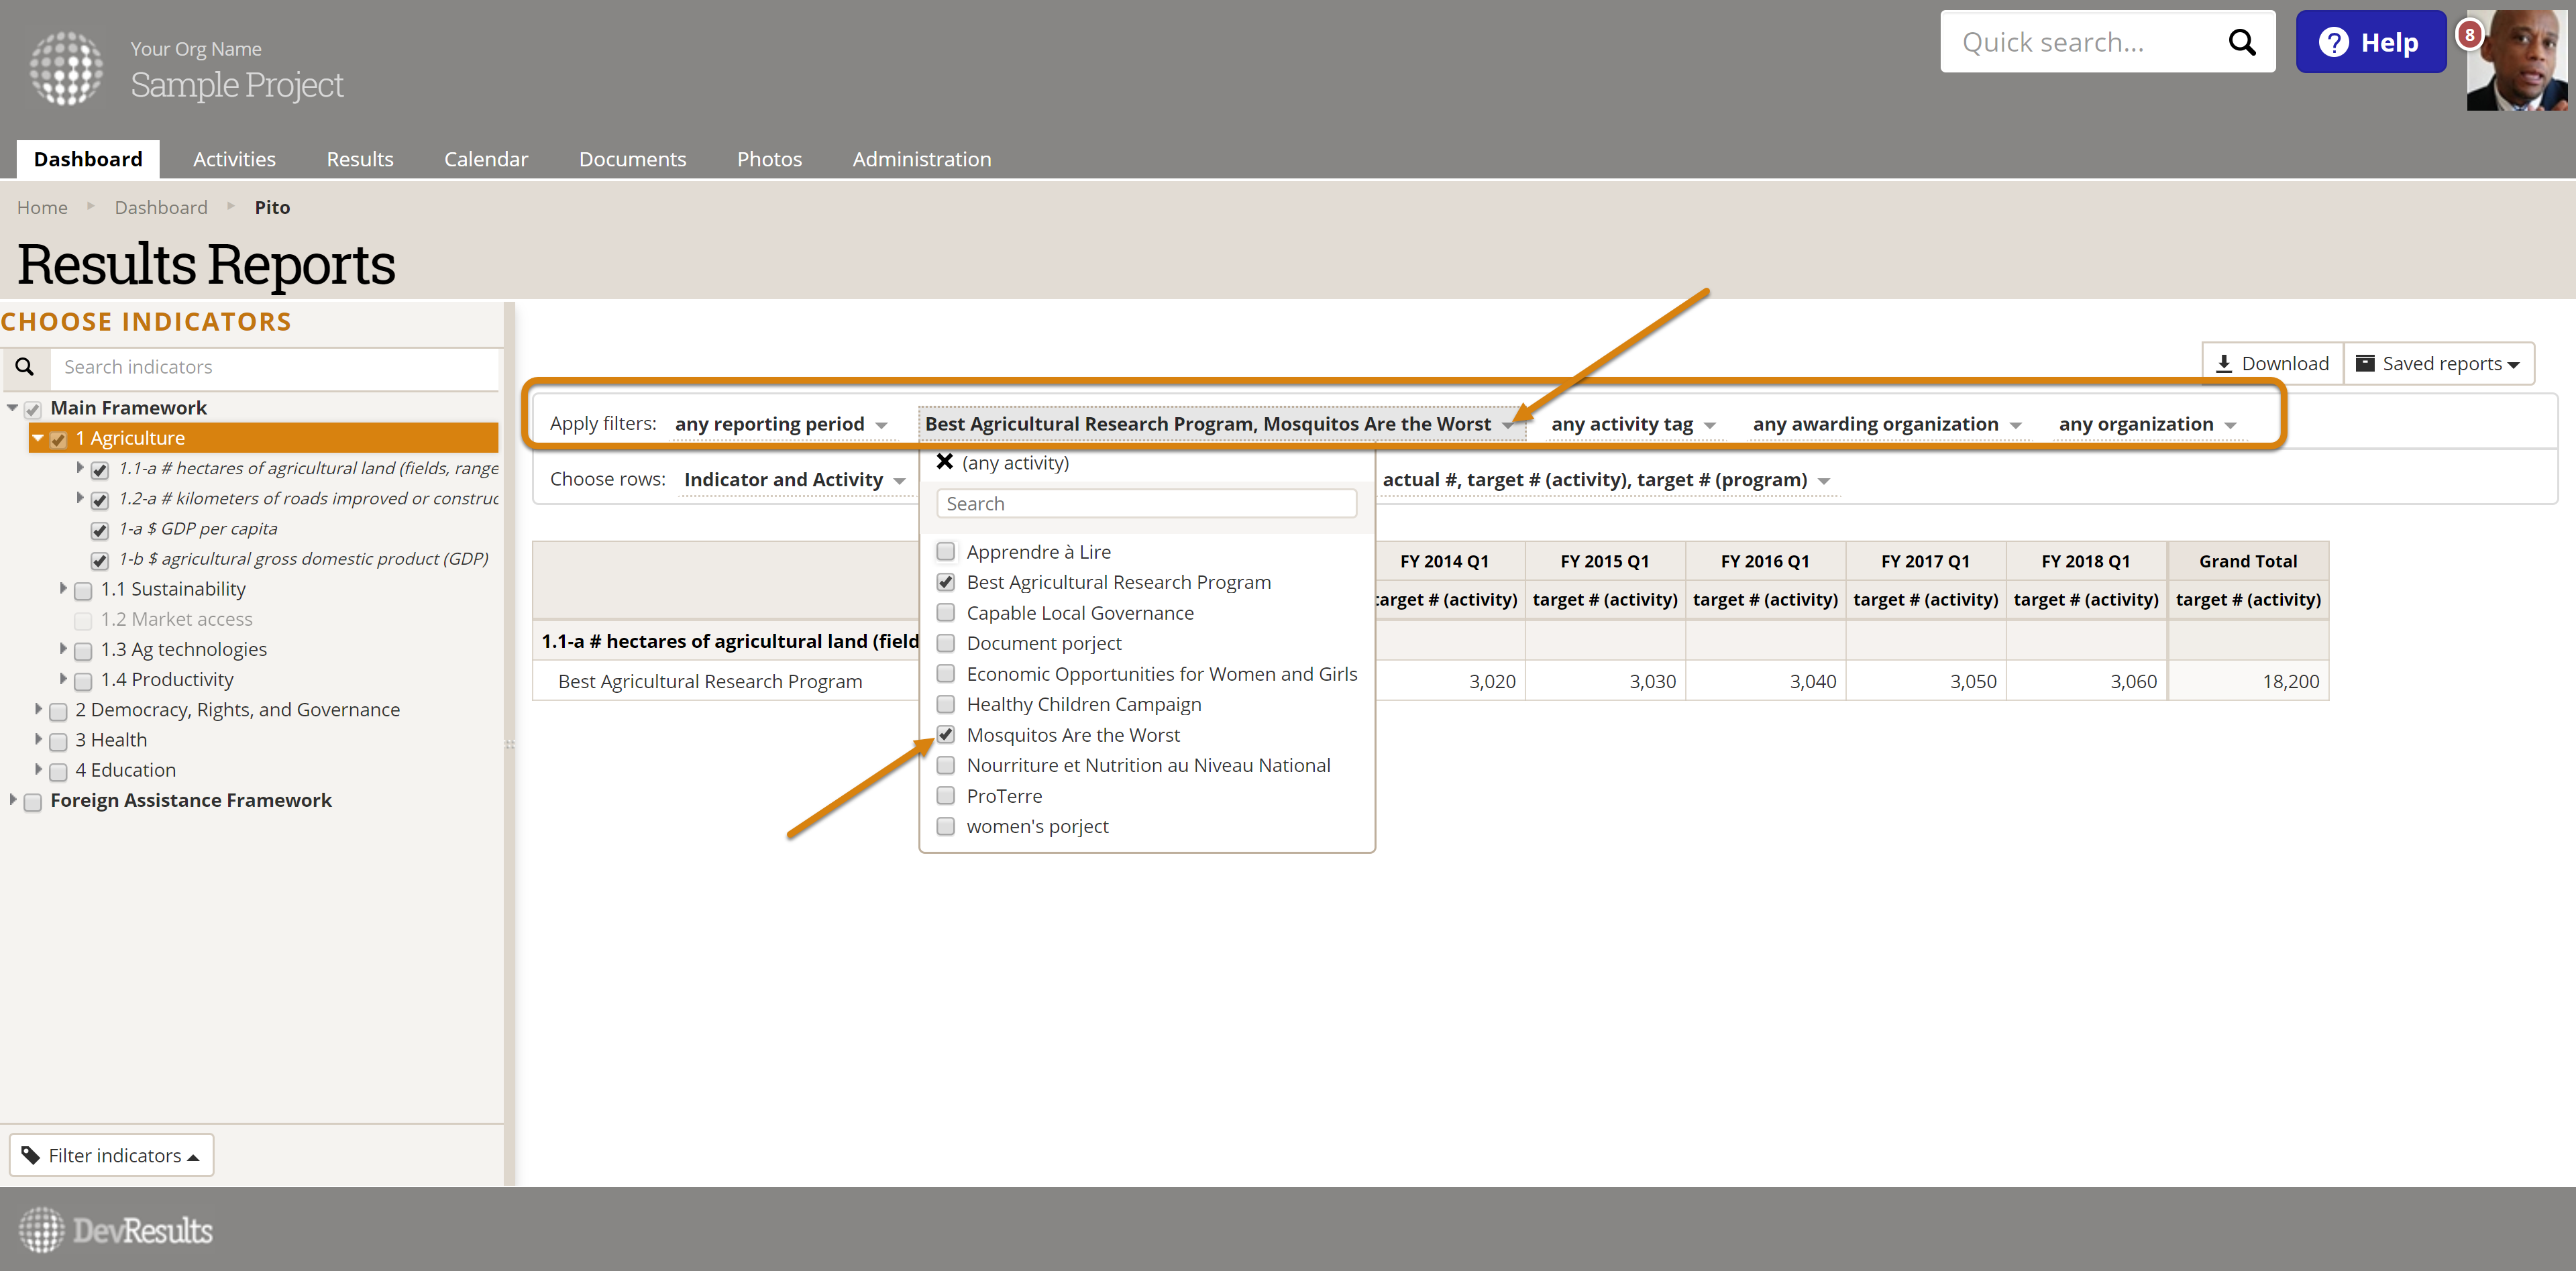Click the Saved reports archive icon

tap(2365, 363)
